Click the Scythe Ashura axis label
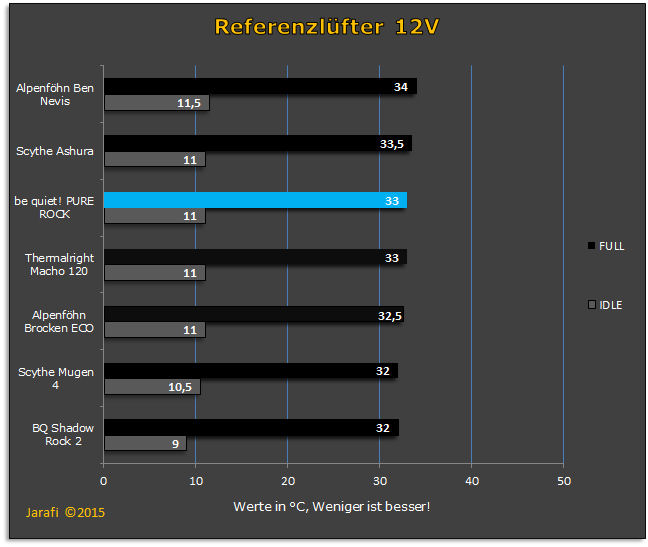648x547 pixels. (x=55, y=151)
